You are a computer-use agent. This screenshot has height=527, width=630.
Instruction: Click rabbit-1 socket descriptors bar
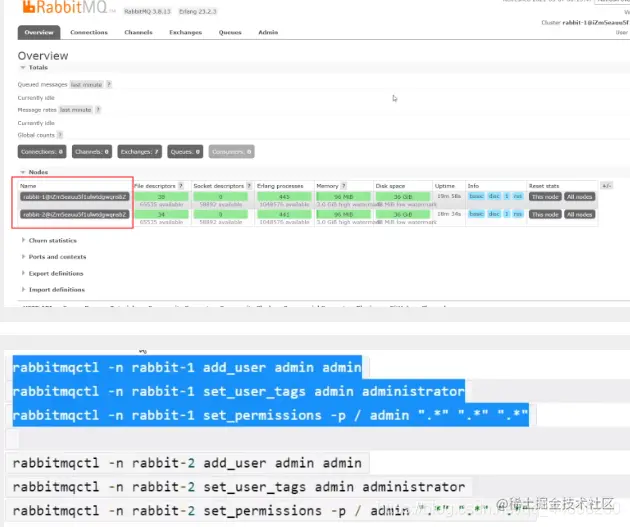pyautogui.click(x=221, y=197)
